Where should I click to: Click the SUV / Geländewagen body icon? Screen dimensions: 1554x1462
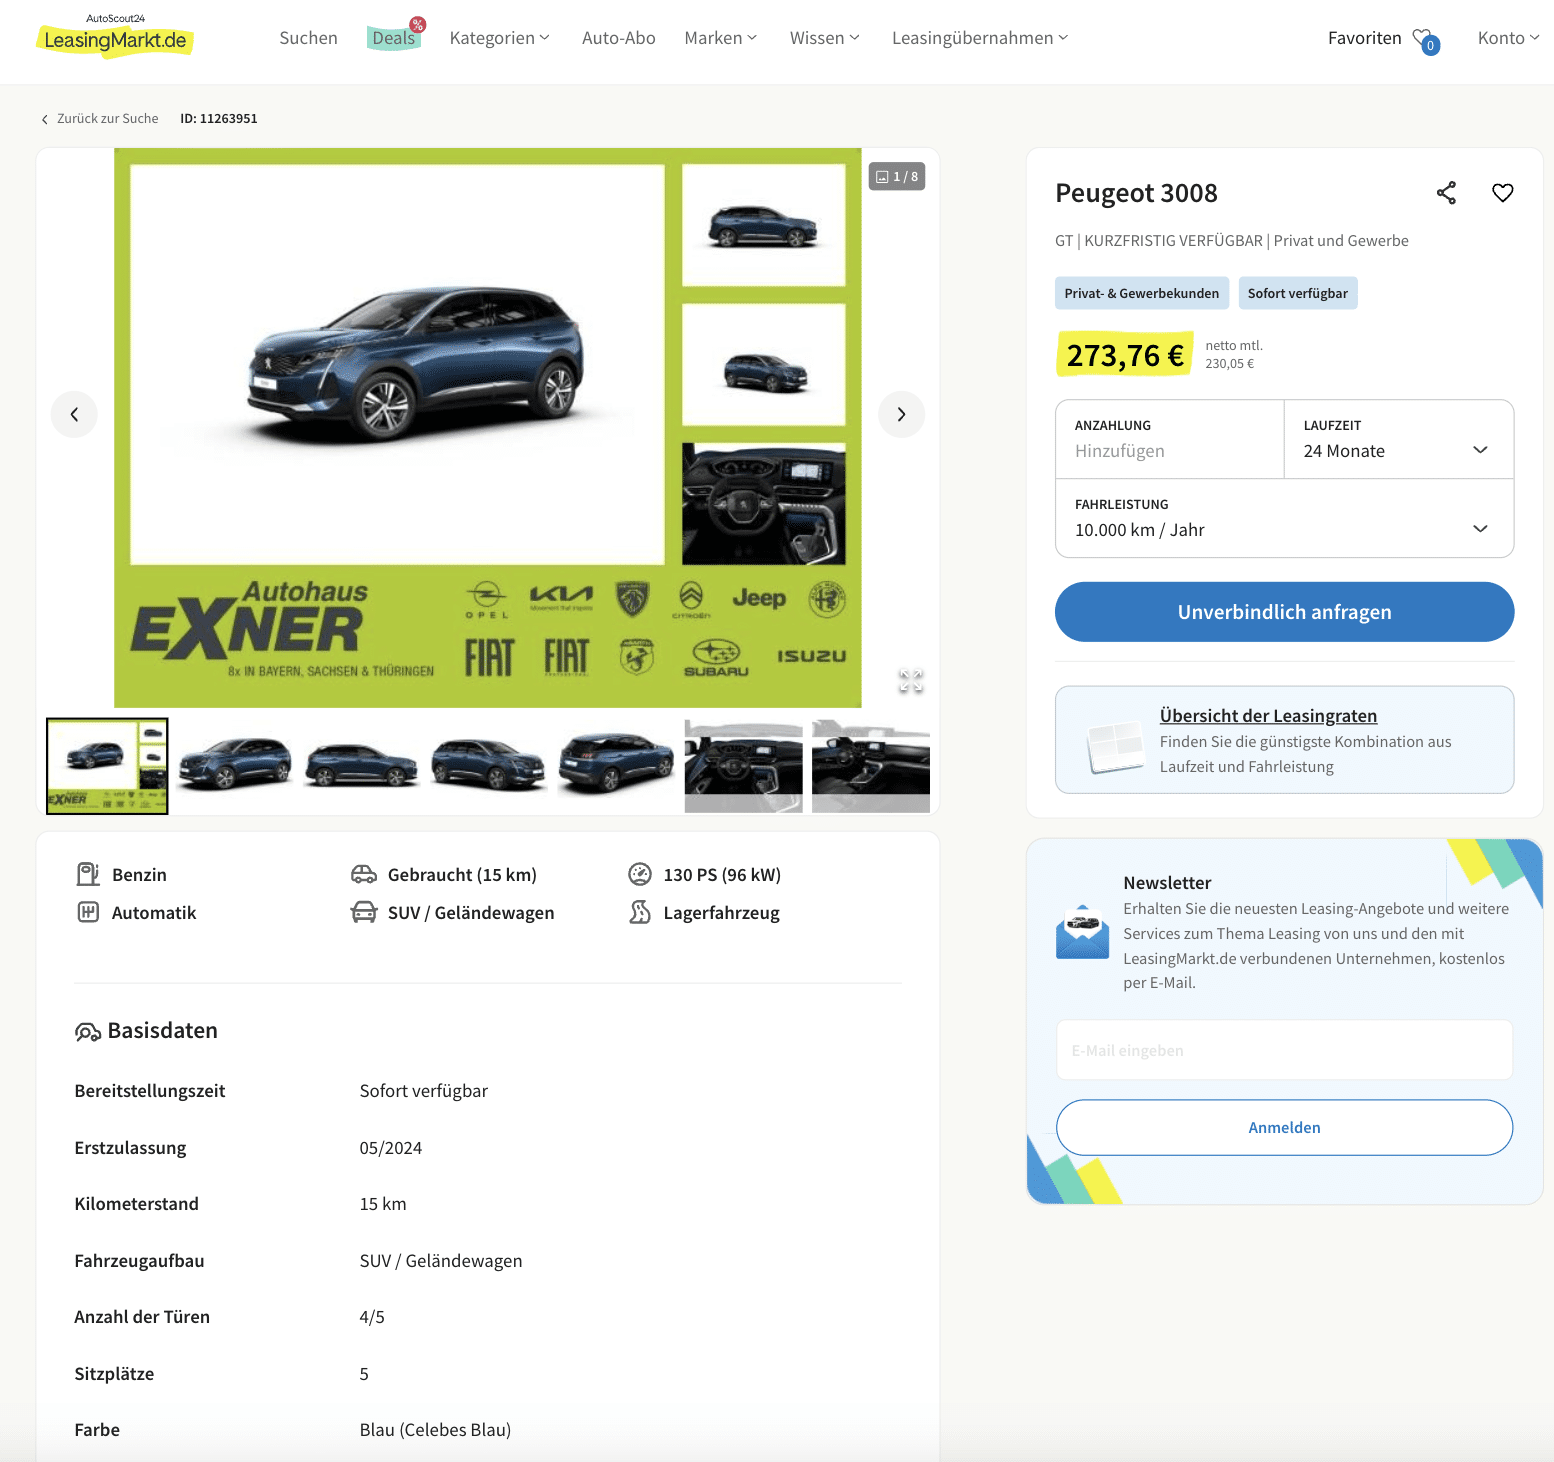pos(363,912)
